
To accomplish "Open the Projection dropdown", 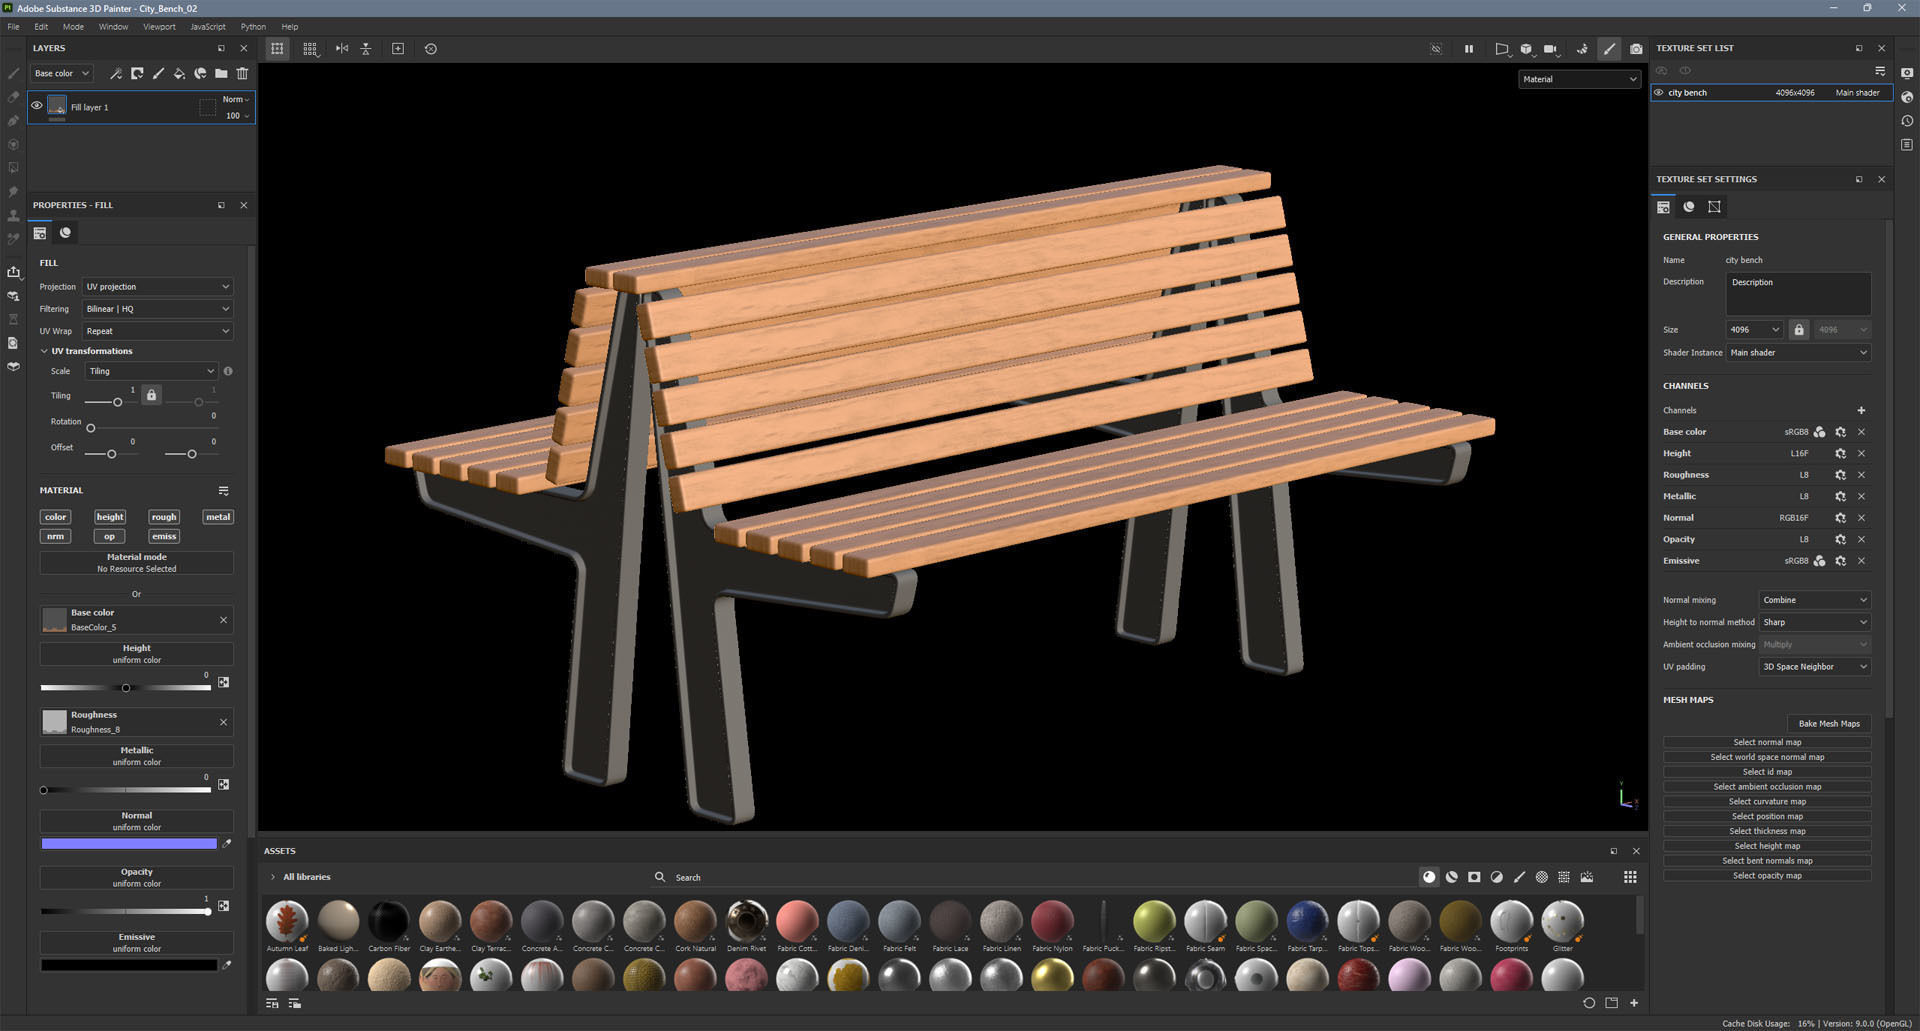I will coord(157,287).
